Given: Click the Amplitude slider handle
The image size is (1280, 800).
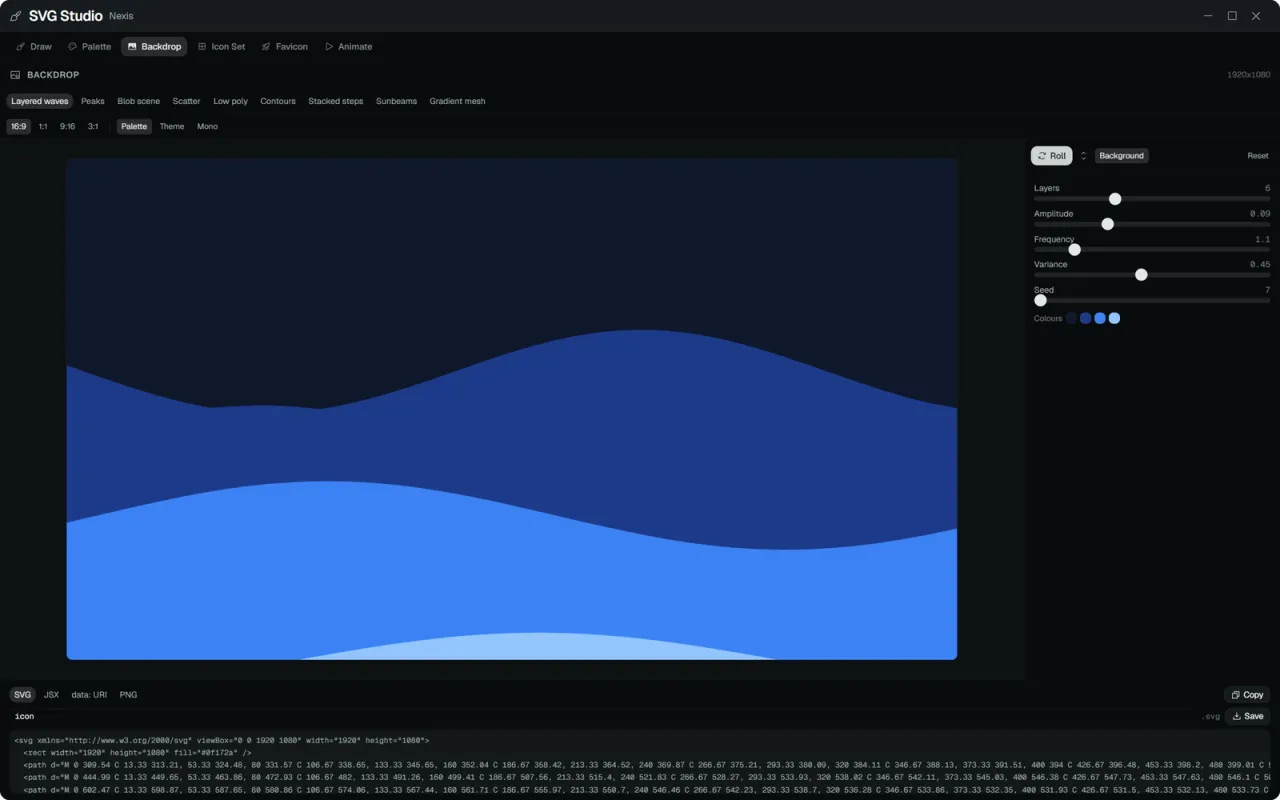Looking at the screenshot, I should [x=1107, y=224].
